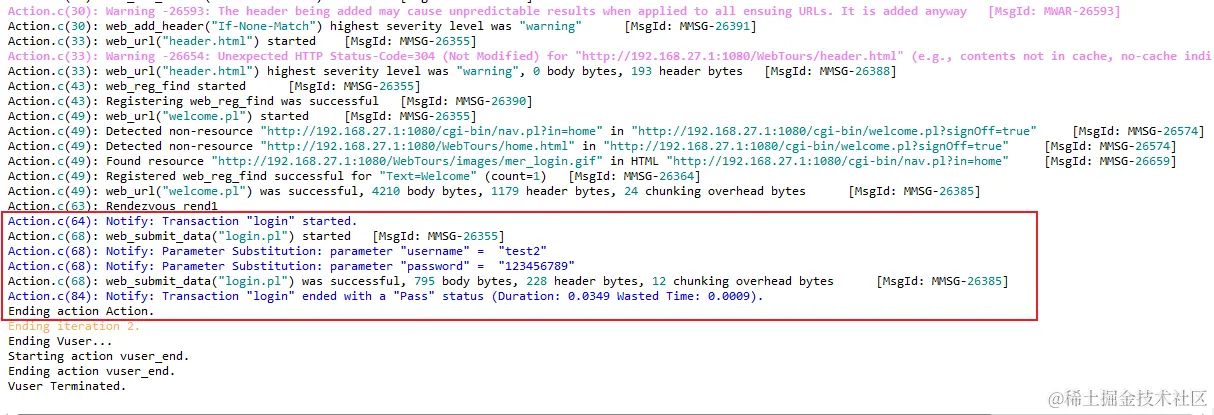
Task: Select the "Vuser Terminated." log line
Action: click(67, 386)
